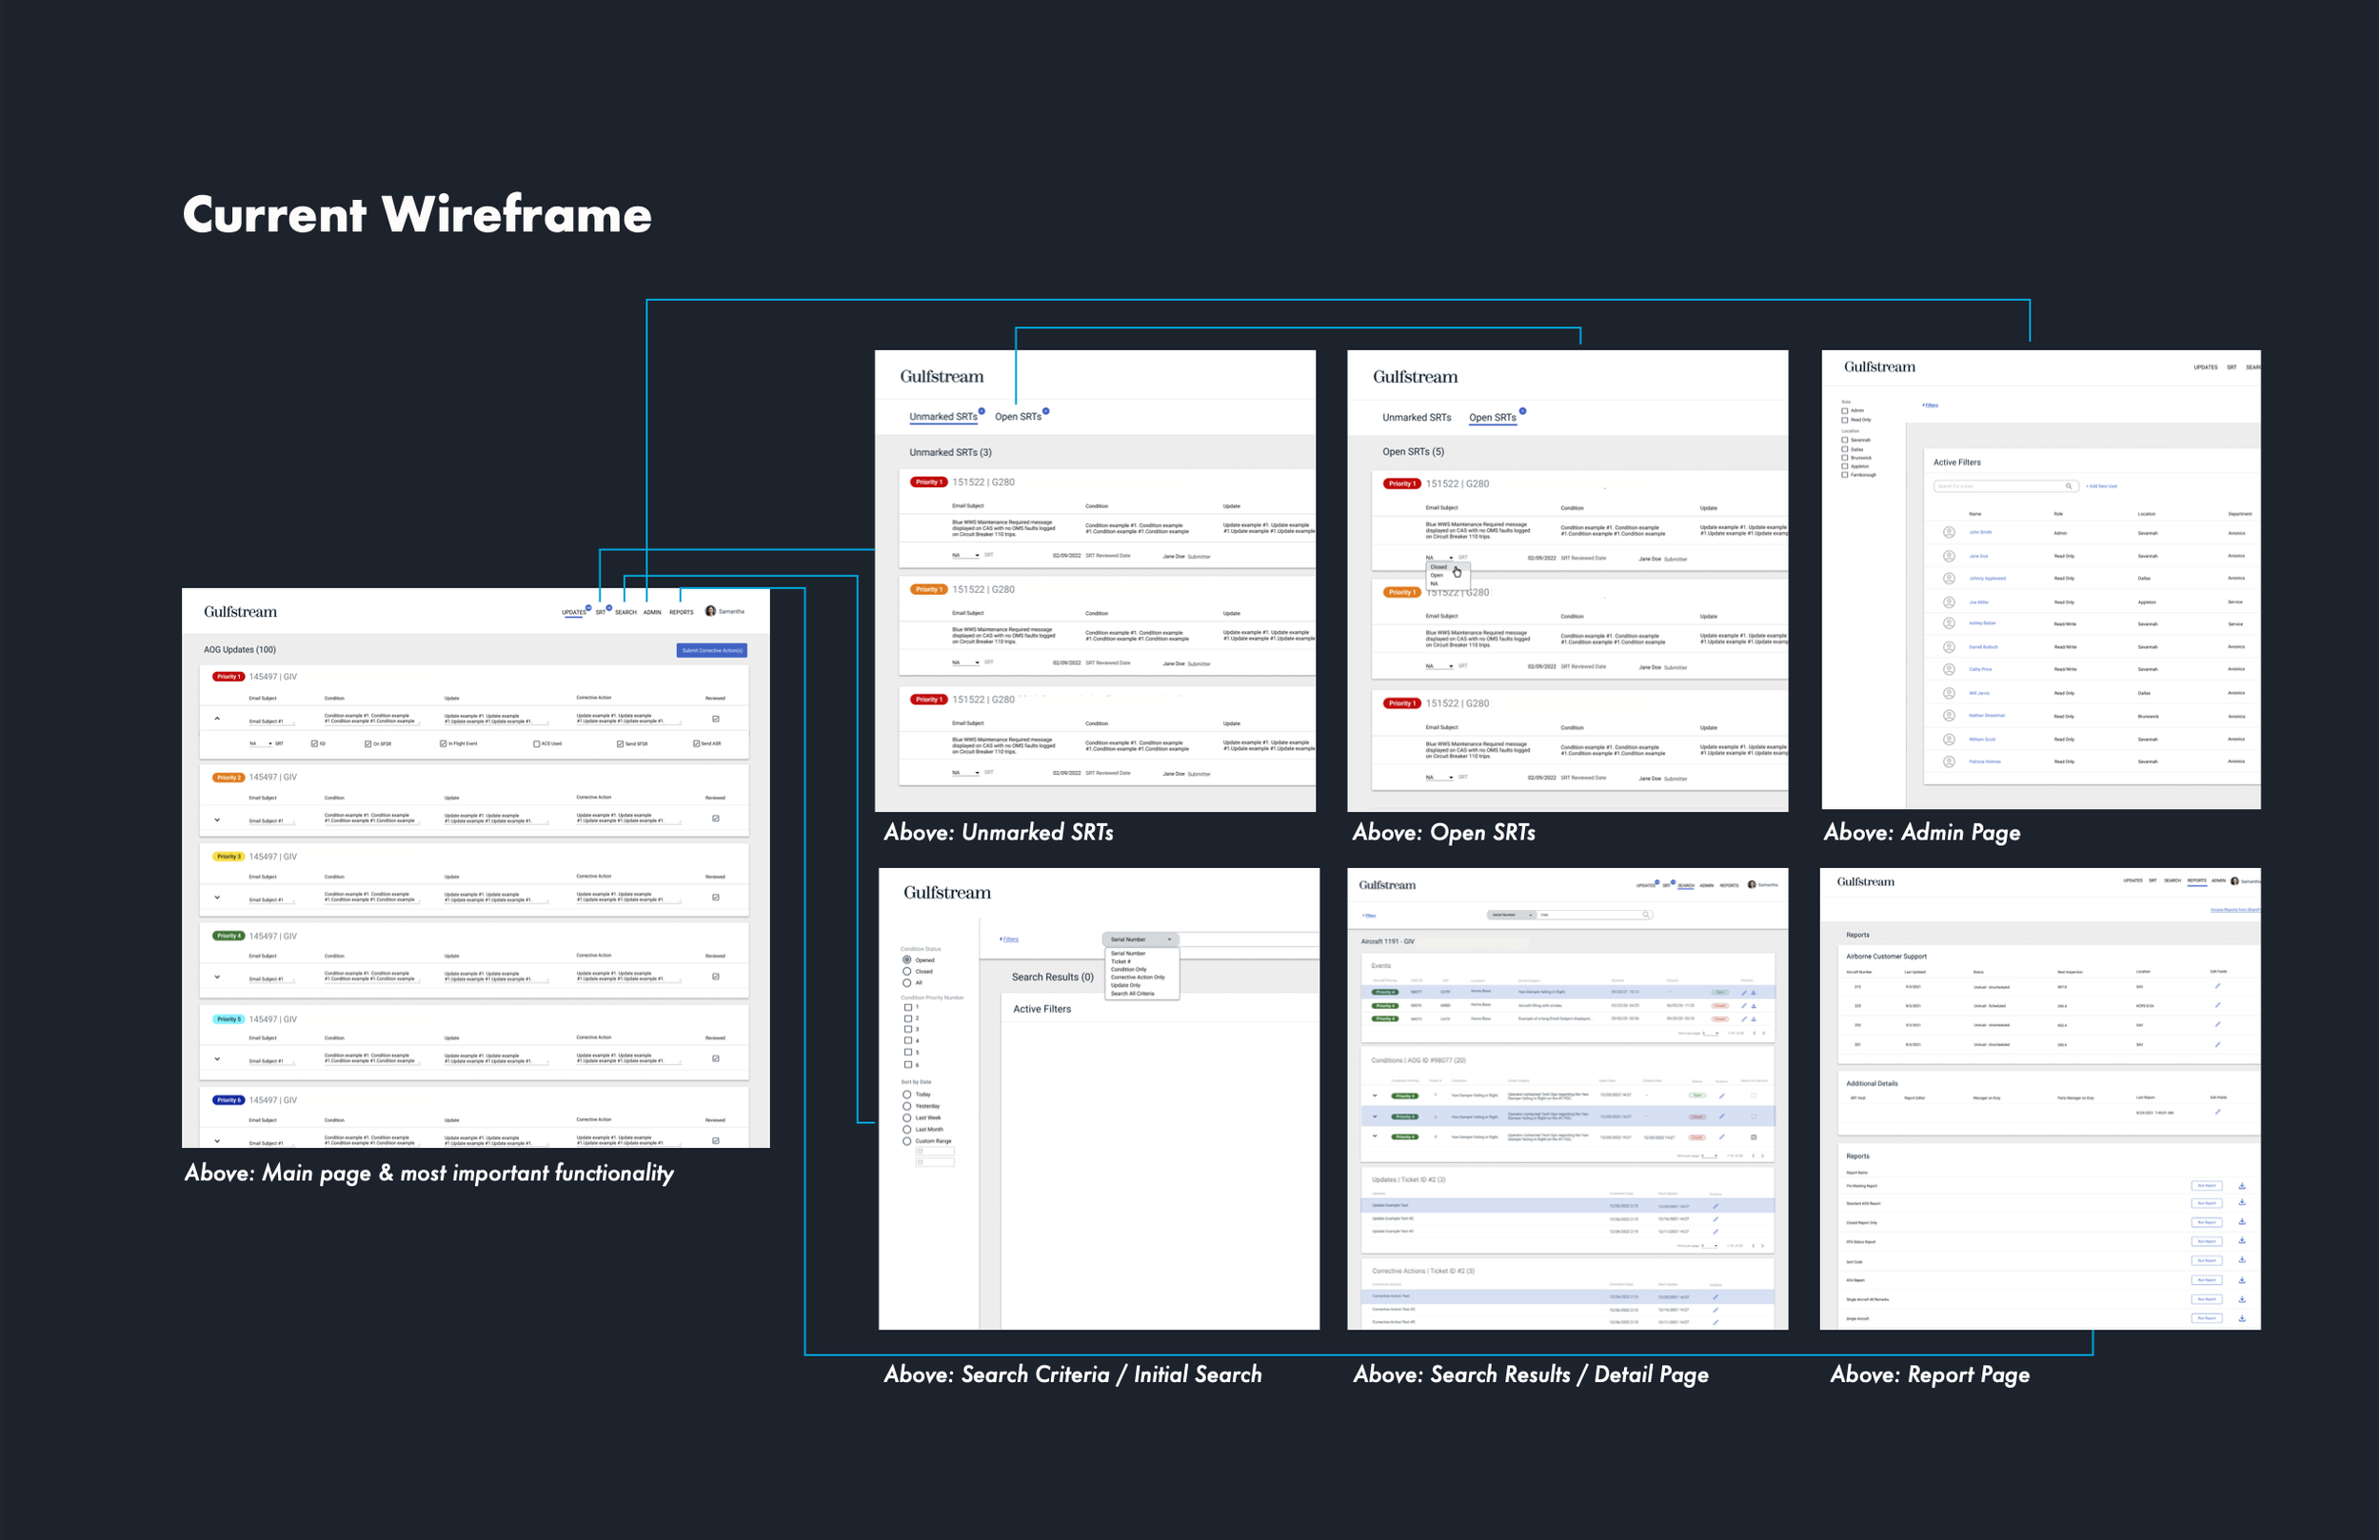Toggle the In Flight Event checkbox
The height and width of the screenshot is (1540, 2380).
click(x=443, y=744)
